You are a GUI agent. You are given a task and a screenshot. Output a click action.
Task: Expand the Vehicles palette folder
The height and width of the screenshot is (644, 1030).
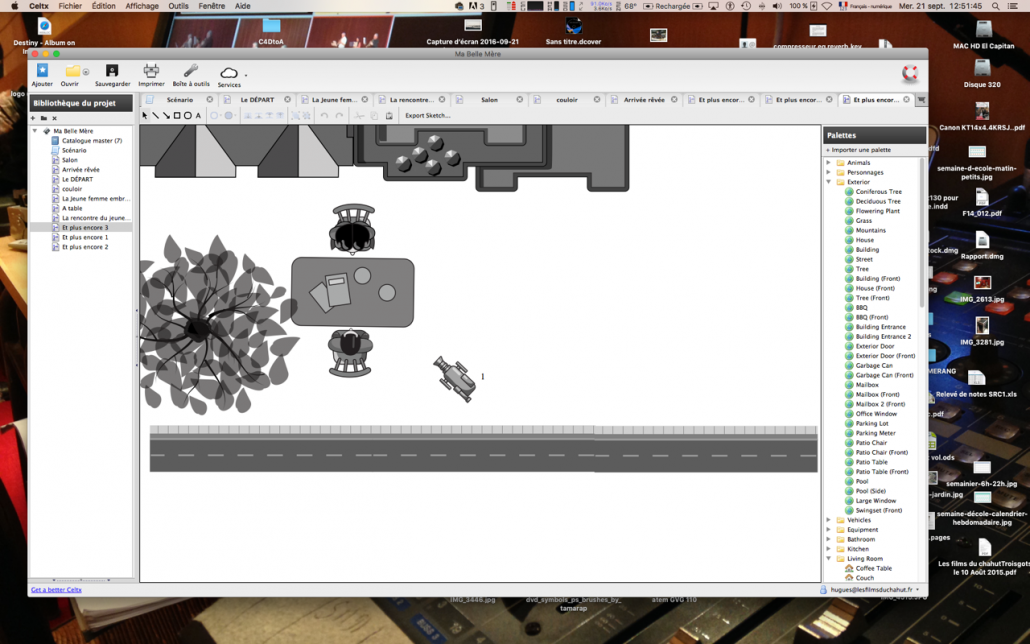click(x=828, y=520)
